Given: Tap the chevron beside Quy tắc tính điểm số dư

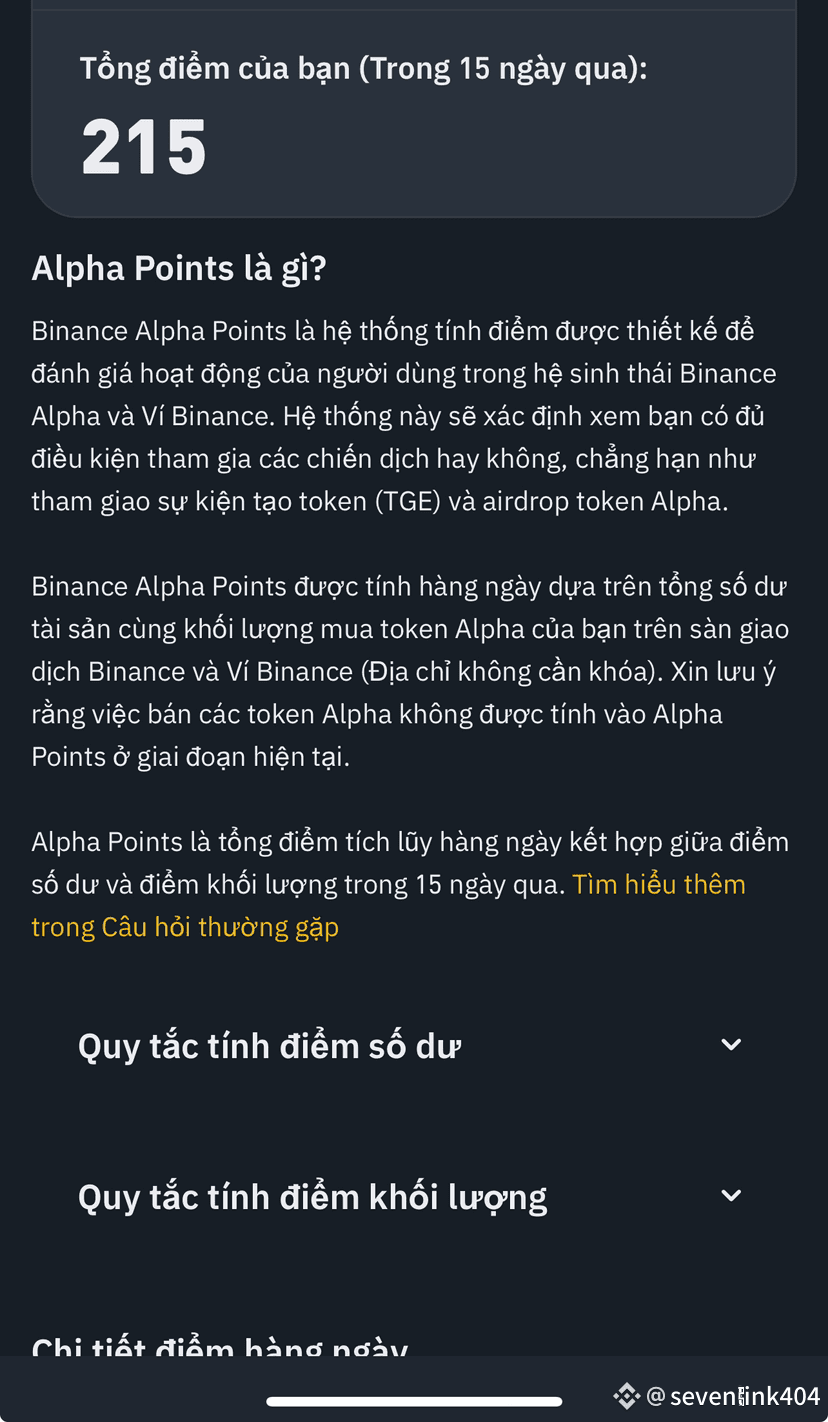Looking at the screenshot, I should (x=731, y=1043).
